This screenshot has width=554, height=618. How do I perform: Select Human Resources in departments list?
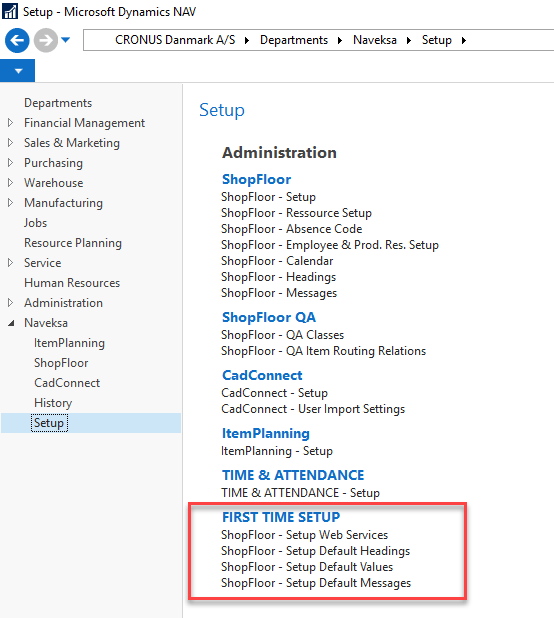[x=72, y=283]
